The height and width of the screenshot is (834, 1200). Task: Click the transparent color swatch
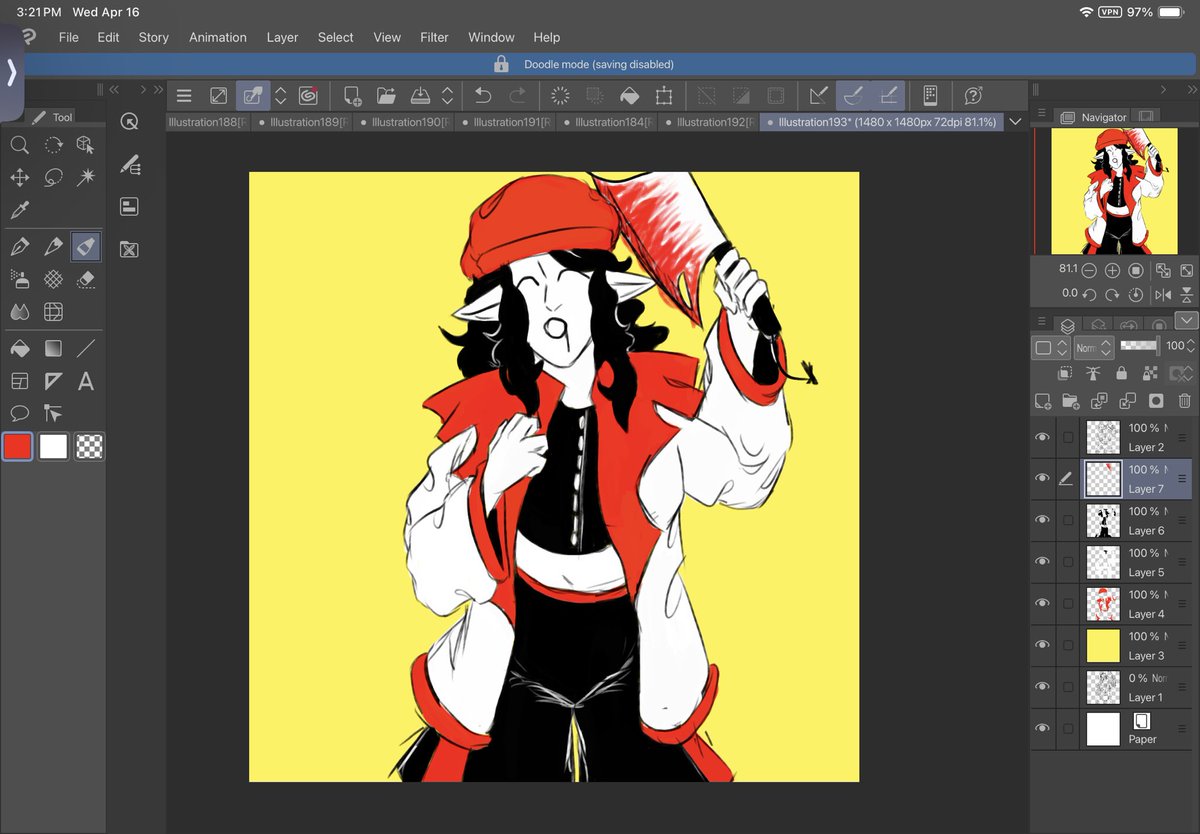pos(90,446)
